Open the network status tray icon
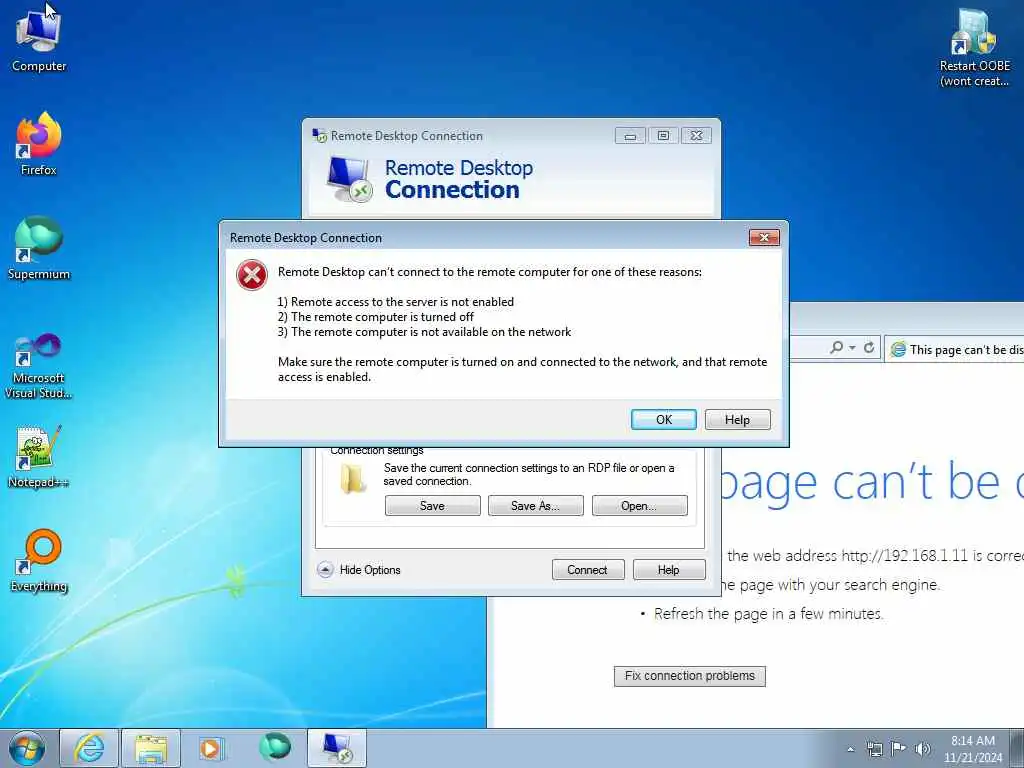Viewport: 1024px width, 768px height. tap(874, 749)
